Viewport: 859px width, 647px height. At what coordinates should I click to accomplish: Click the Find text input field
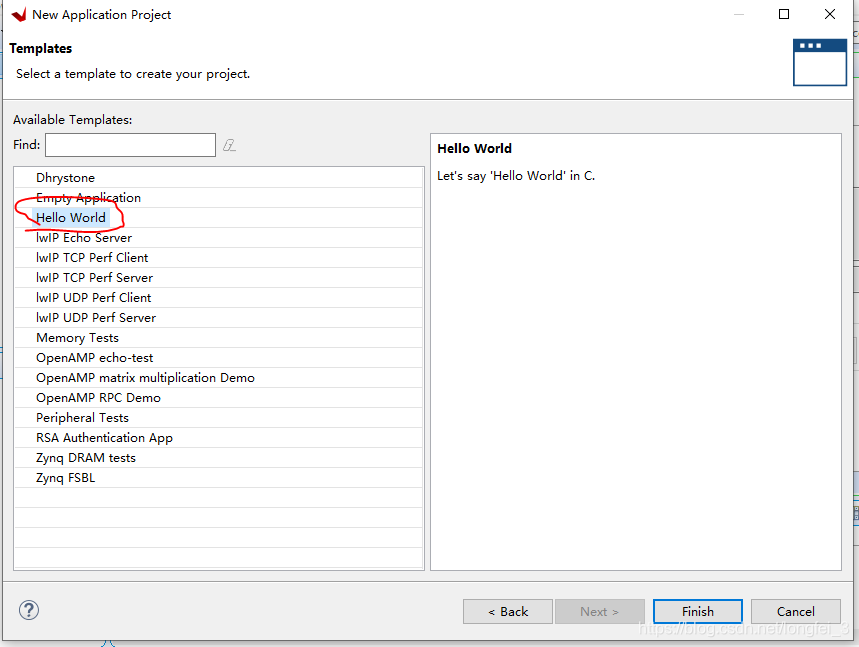(130, 145)
